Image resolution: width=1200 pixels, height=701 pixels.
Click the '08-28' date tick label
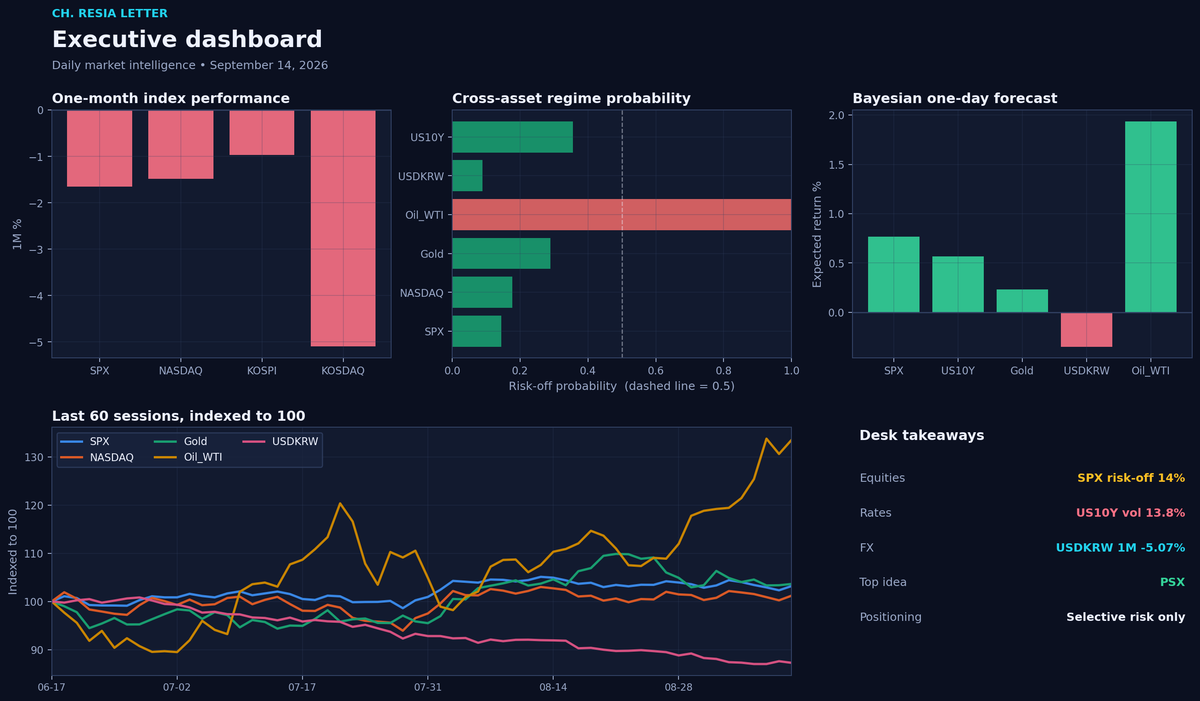click(678, 688)
